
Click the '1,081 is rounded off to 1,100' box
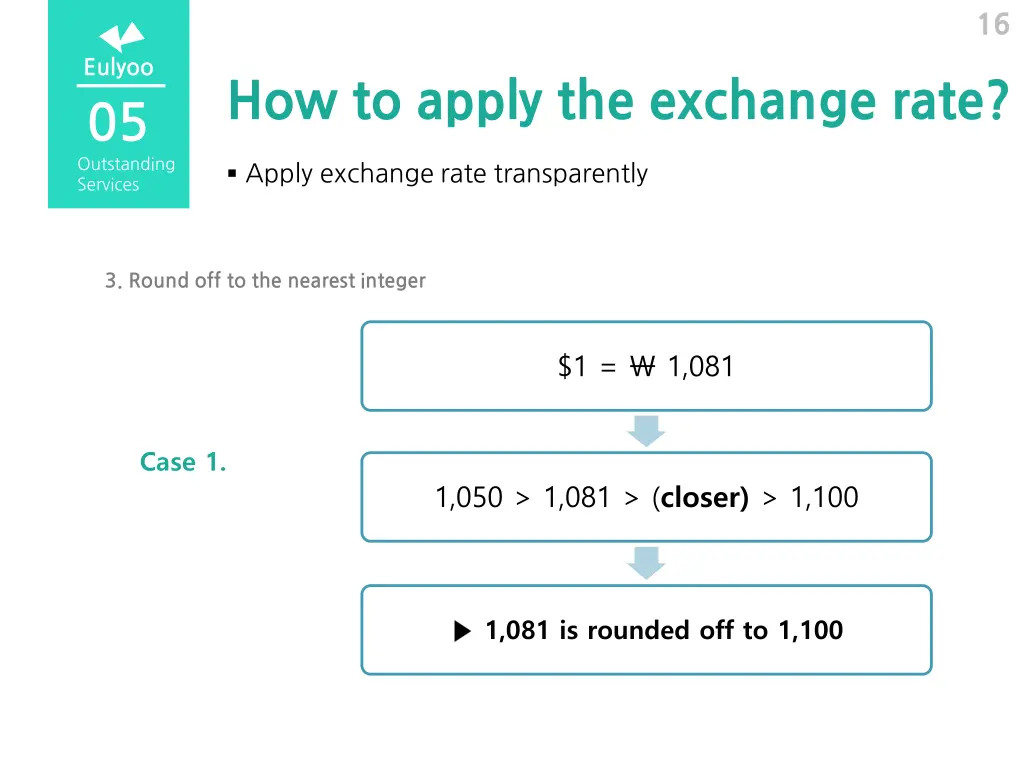646,630
